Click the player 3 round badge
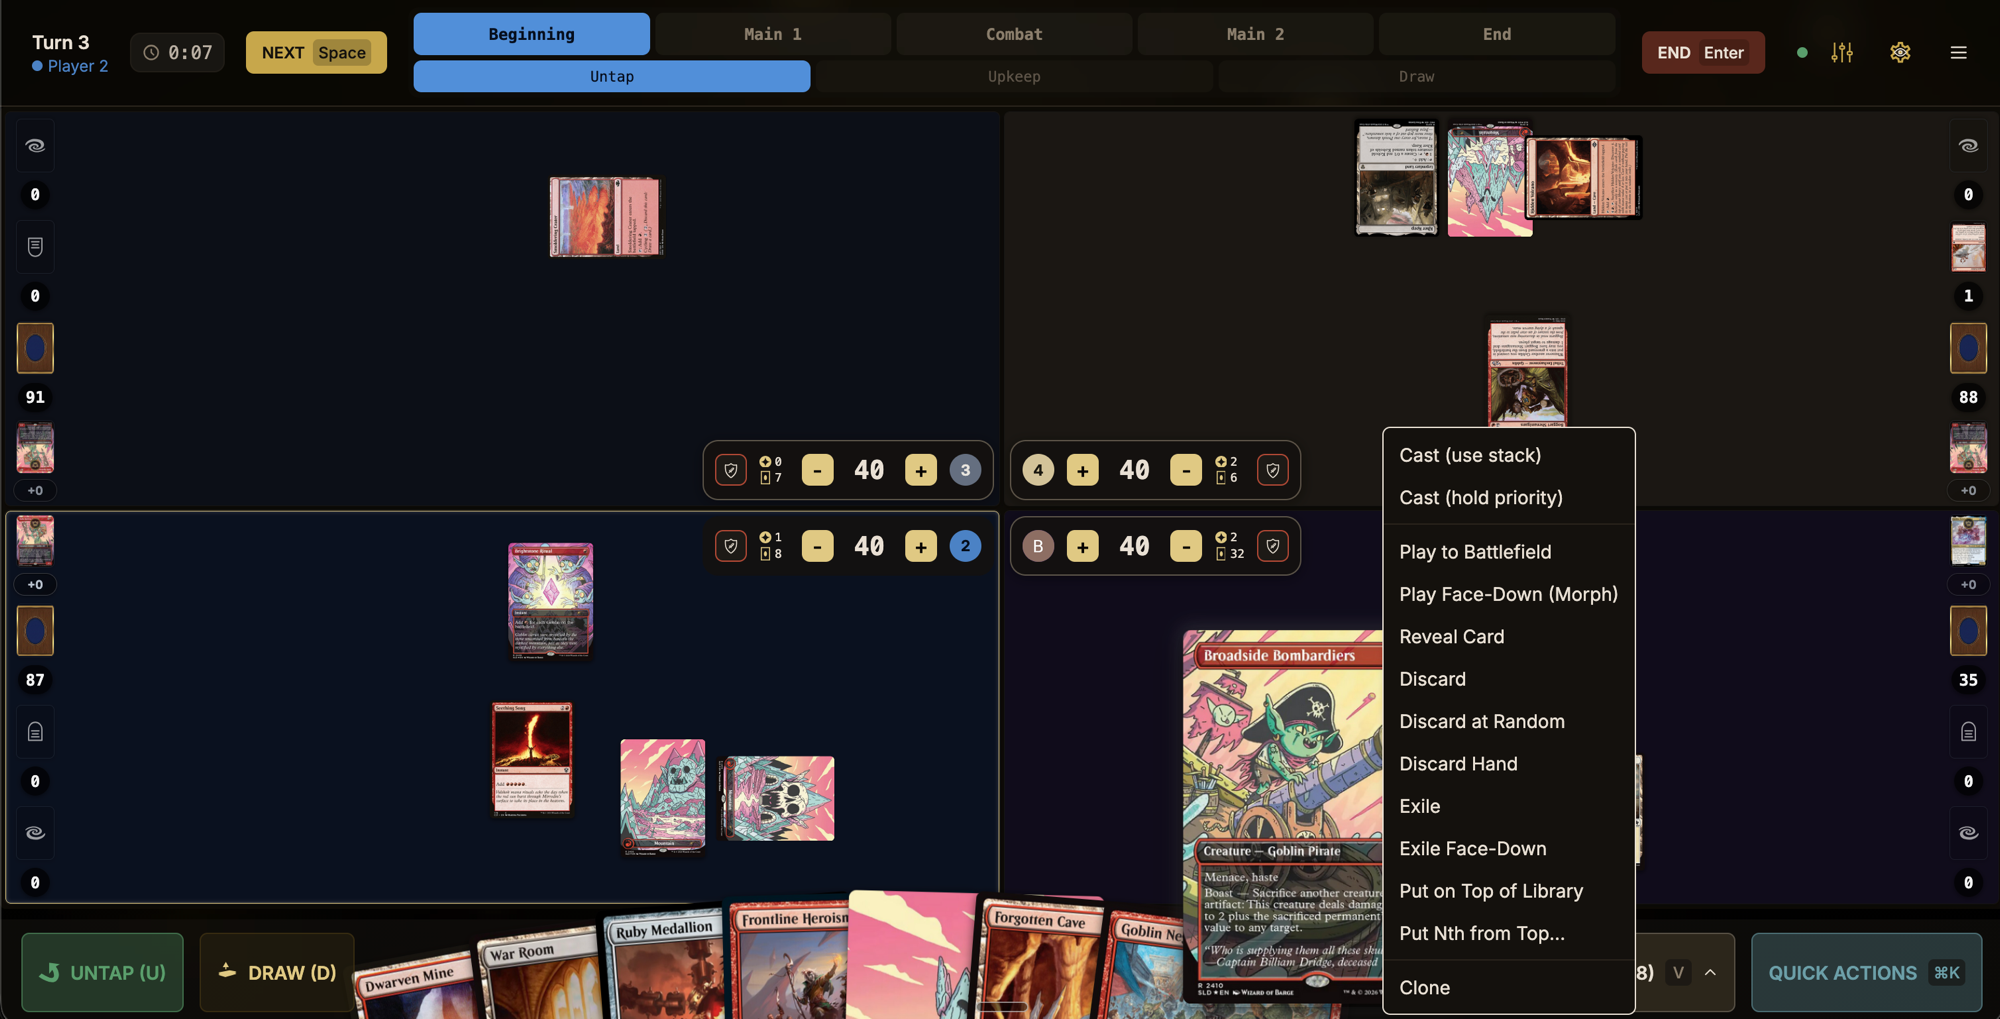The image size is (2000, 1019). click(965, 470)
